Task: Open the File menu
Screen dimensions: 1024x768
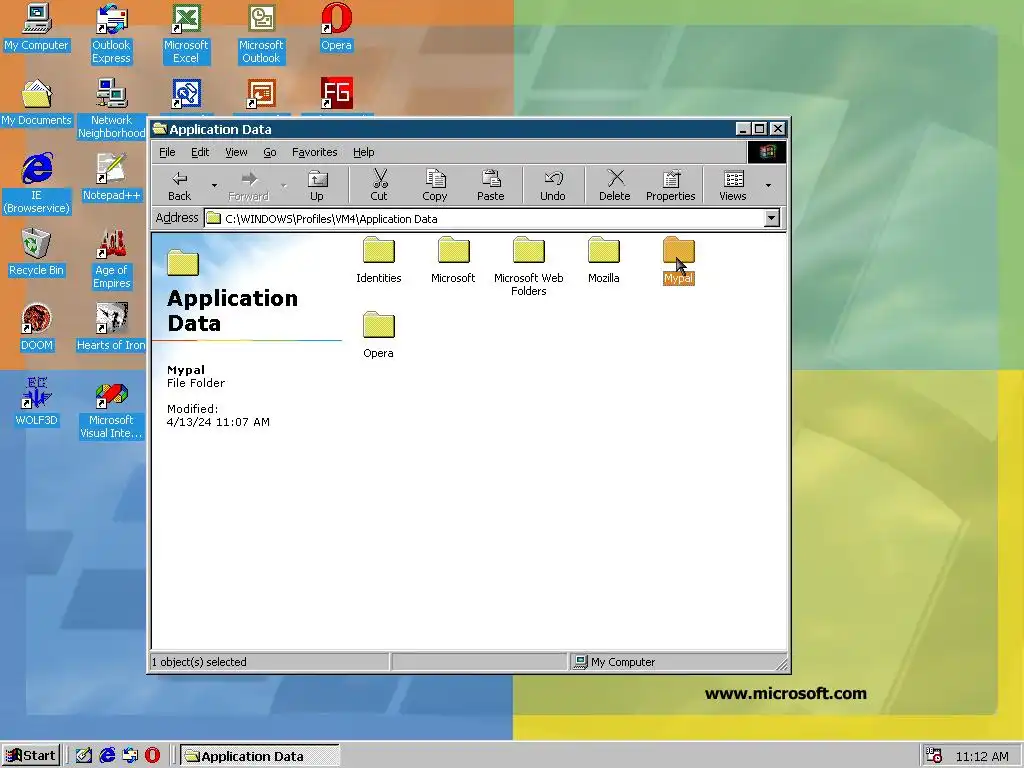Action: click(x=167, y=152)
